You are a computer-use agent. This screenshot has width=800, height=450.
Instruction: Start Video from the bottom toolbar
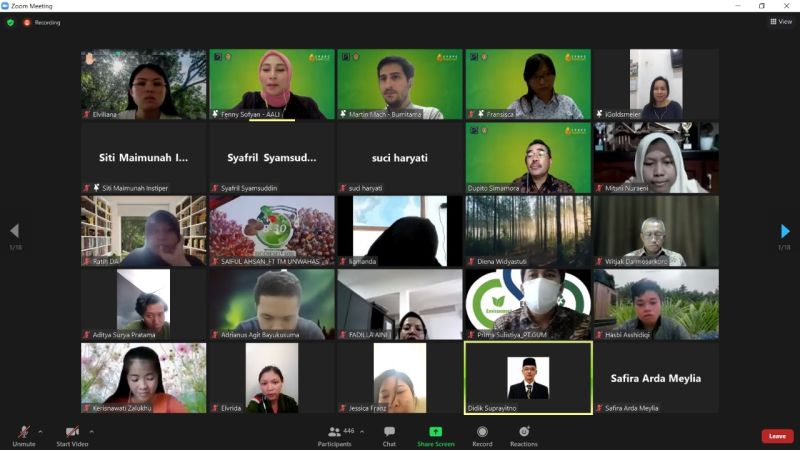click(x=72, y=434)
